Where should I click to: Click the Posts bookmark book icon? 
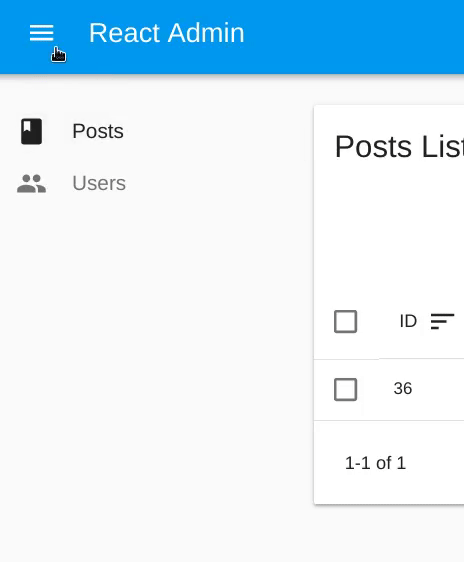[x=32, y=131]
